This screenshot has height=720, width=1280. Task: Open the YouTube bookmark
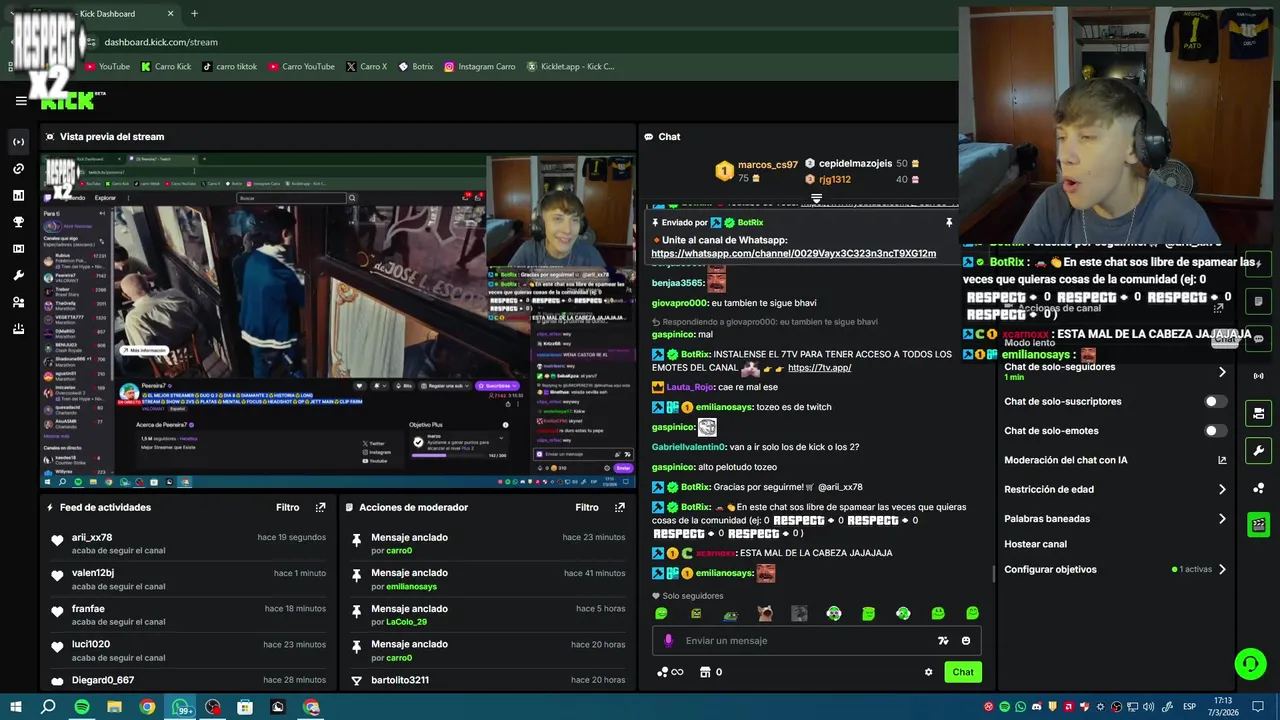(107, 67)
